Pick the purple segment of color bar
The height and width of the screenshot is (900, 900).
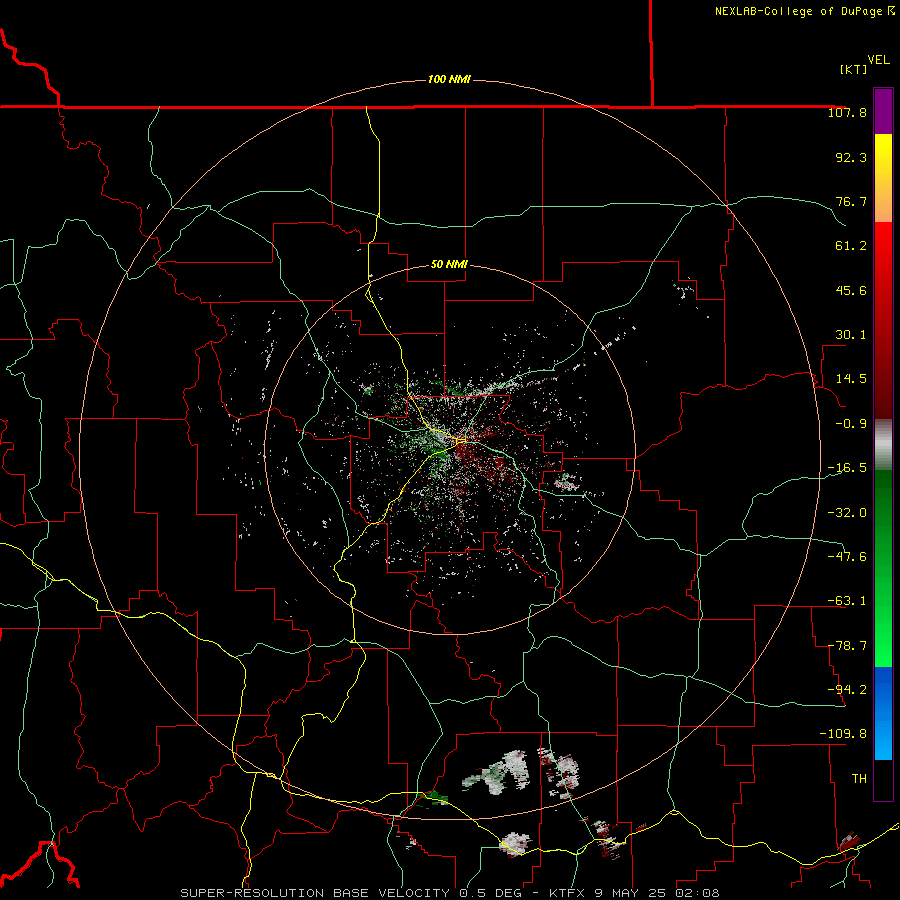(883, 112)
